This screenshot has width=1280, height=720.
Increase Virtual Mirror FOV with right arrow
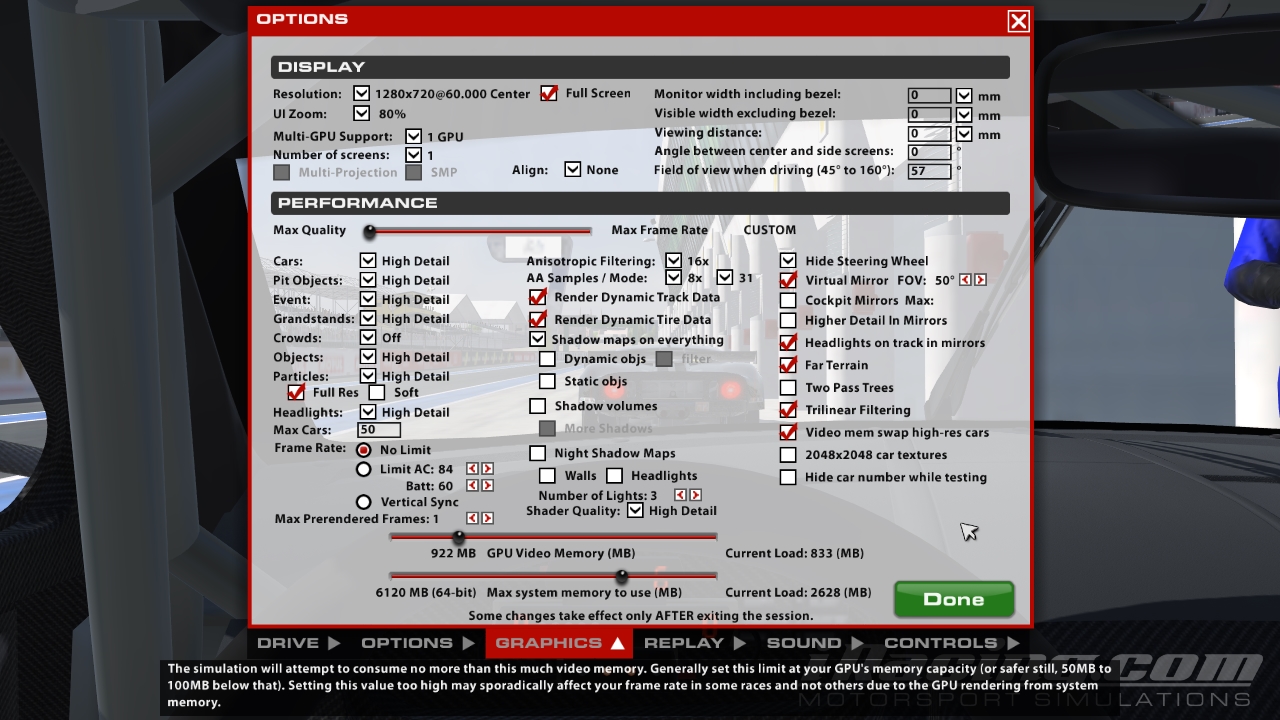[x=981, y=281]
